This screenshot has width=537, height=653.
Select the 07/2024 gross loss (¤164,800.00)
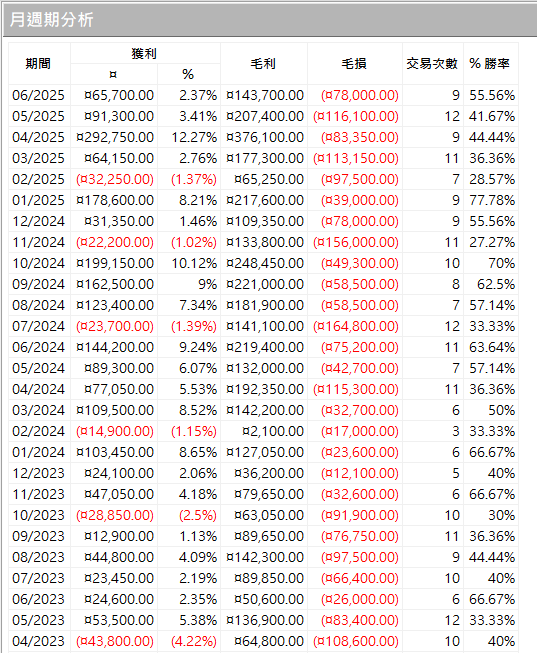click(x=355, y=326)
